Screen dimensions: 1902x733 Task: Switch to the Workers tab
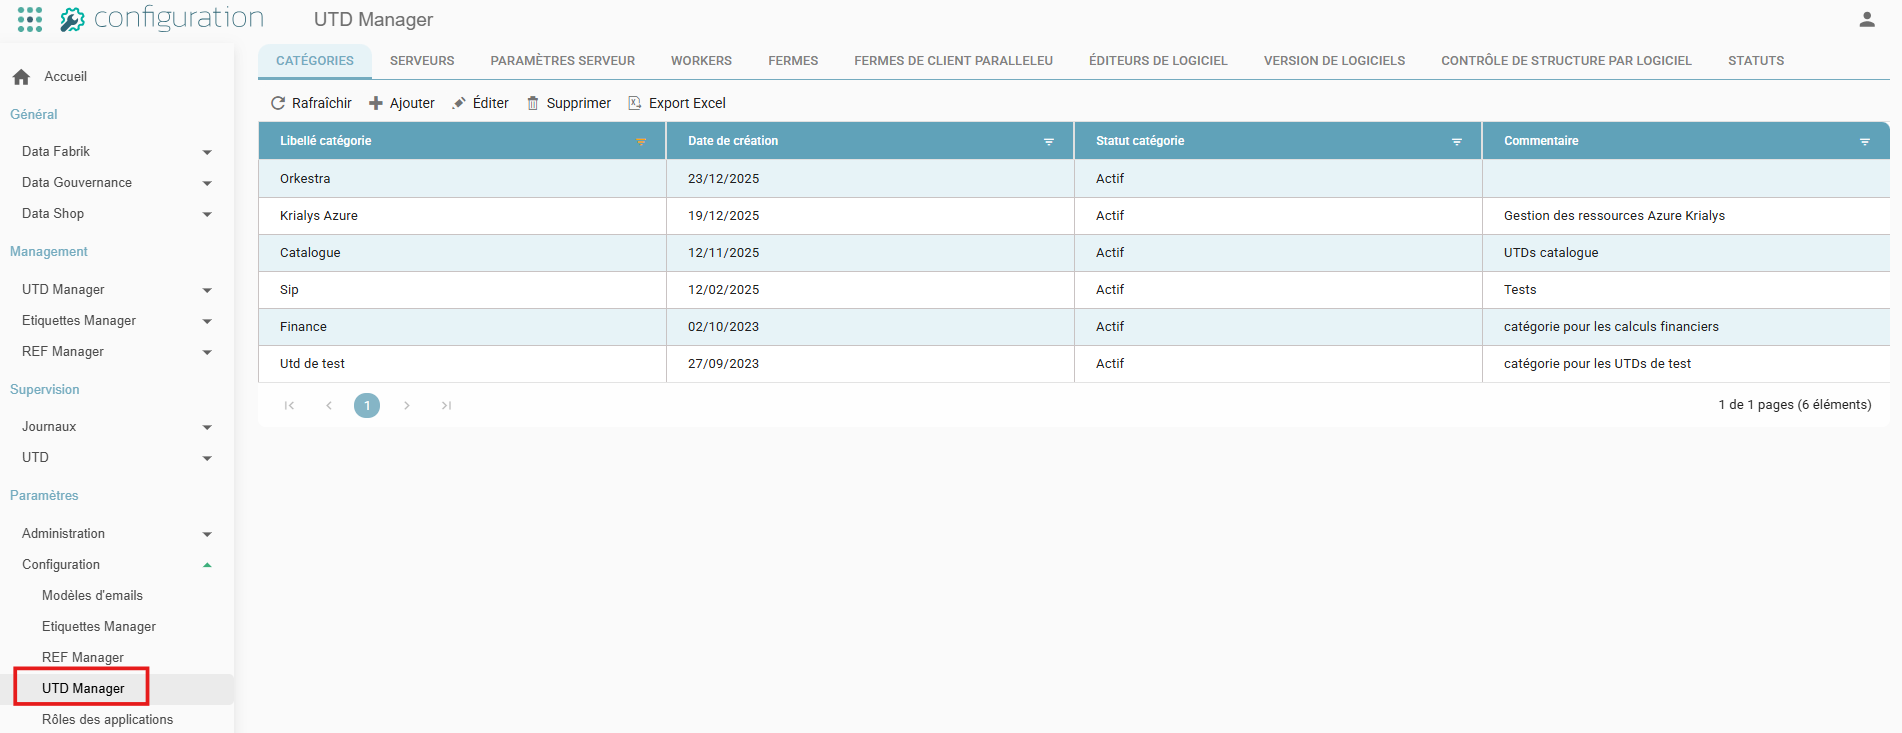click(x=701, y=61)
